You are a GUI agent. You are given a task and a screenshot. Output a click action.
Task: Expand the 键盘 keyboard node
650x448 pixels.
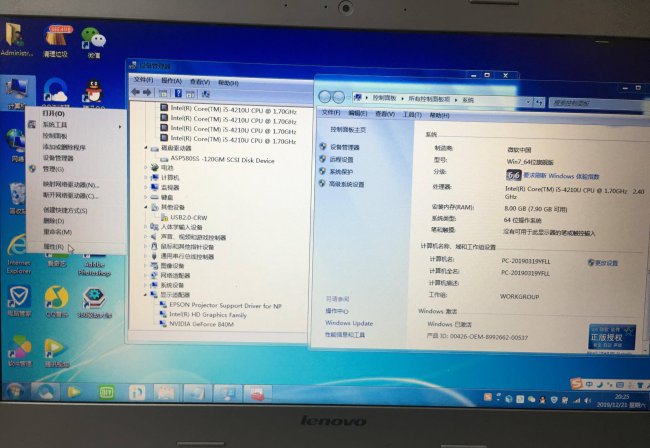coord(146,197)
